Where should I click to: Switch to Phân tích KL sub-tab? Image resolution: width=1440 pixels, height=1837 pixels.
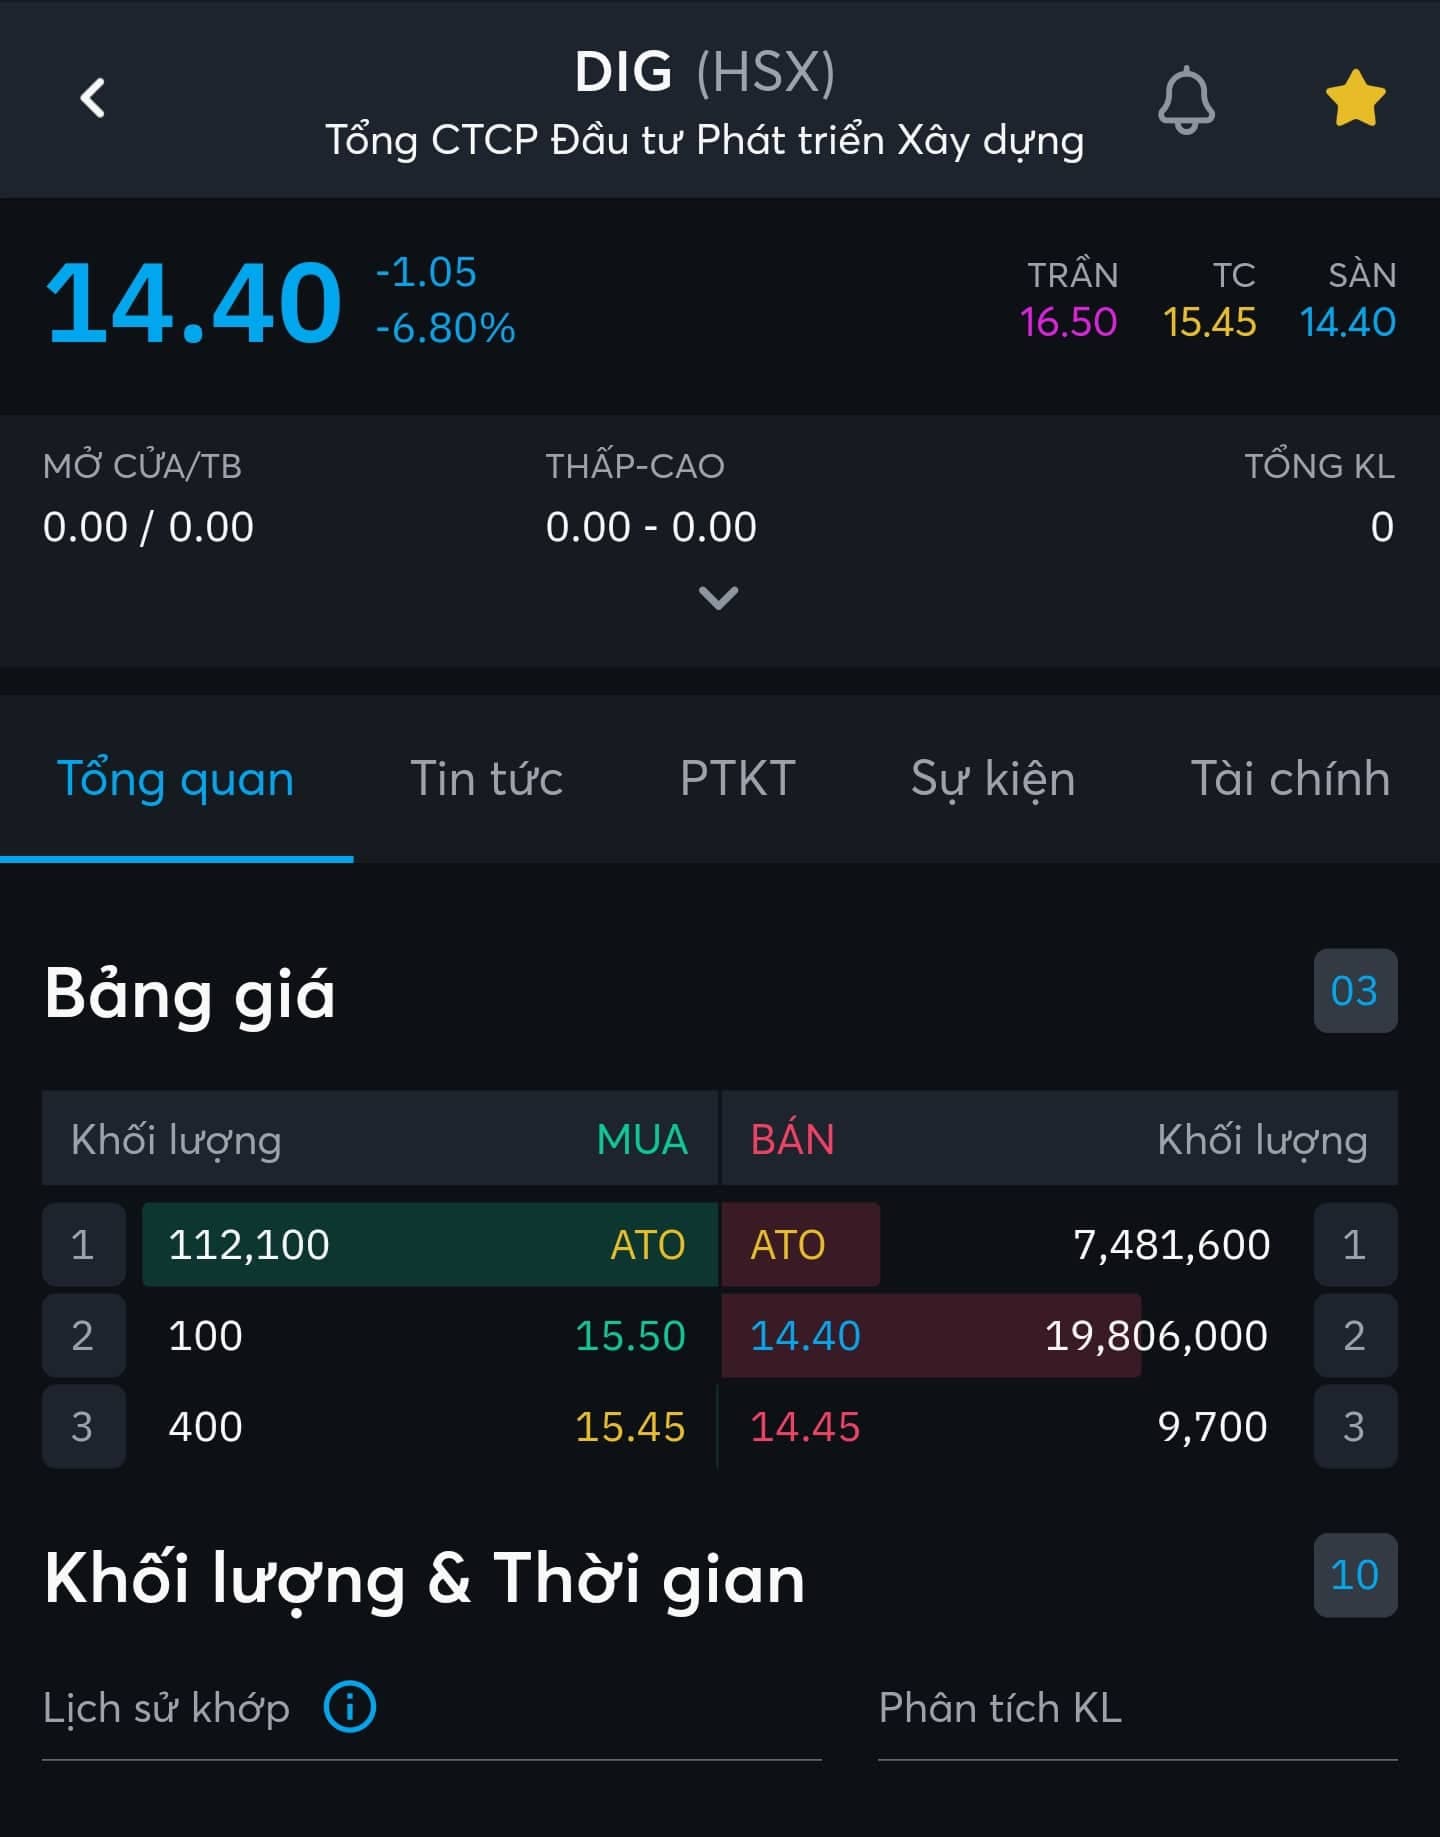click(1000, 1707)
